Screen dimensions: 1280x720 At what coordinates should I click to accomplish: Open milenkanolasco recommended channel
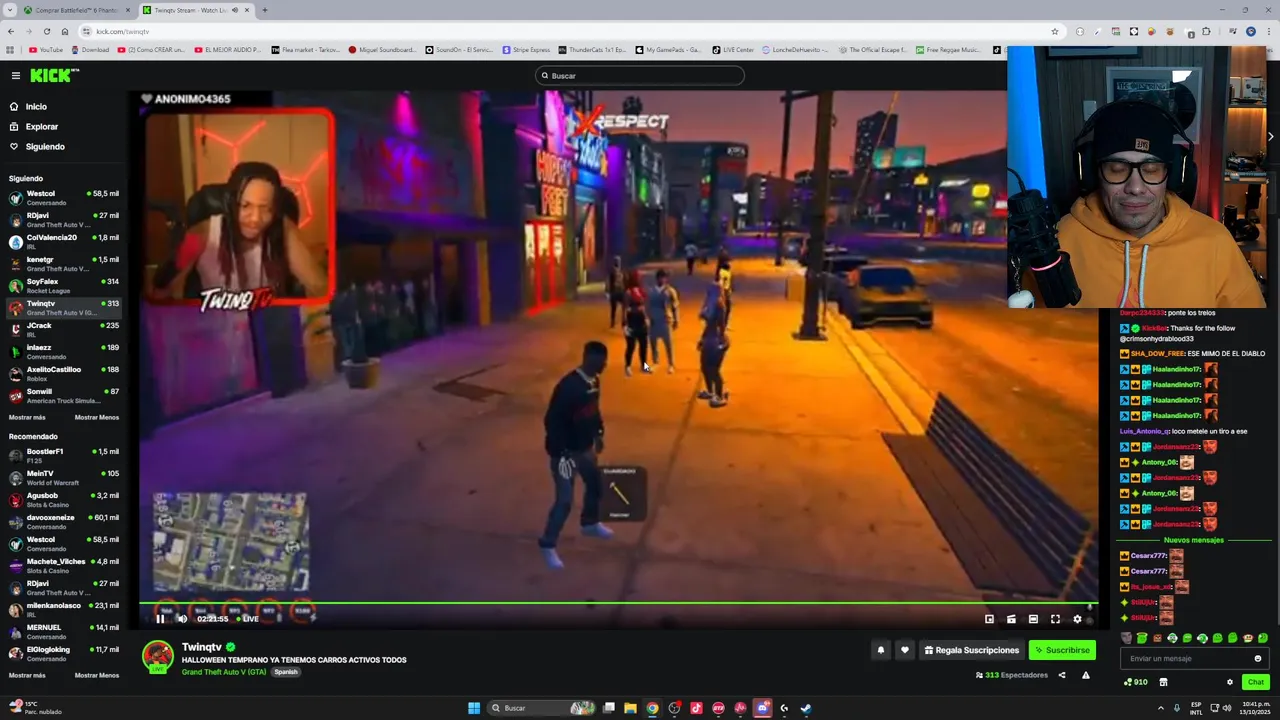click(63, 610)
